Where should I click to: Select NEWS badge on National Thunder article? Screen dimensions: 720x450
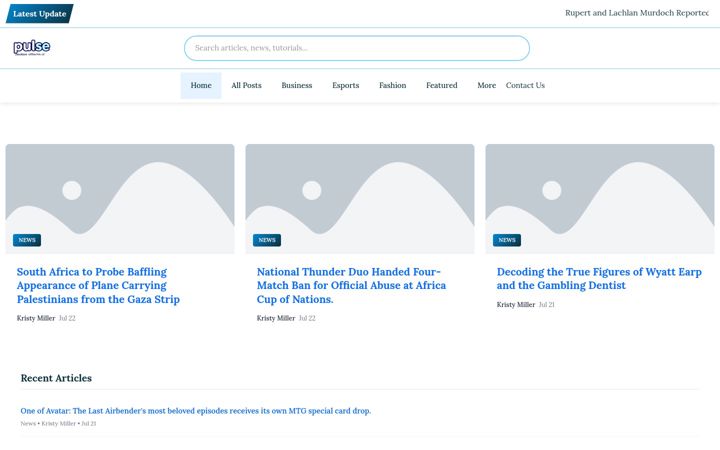[x=267, y=240]
